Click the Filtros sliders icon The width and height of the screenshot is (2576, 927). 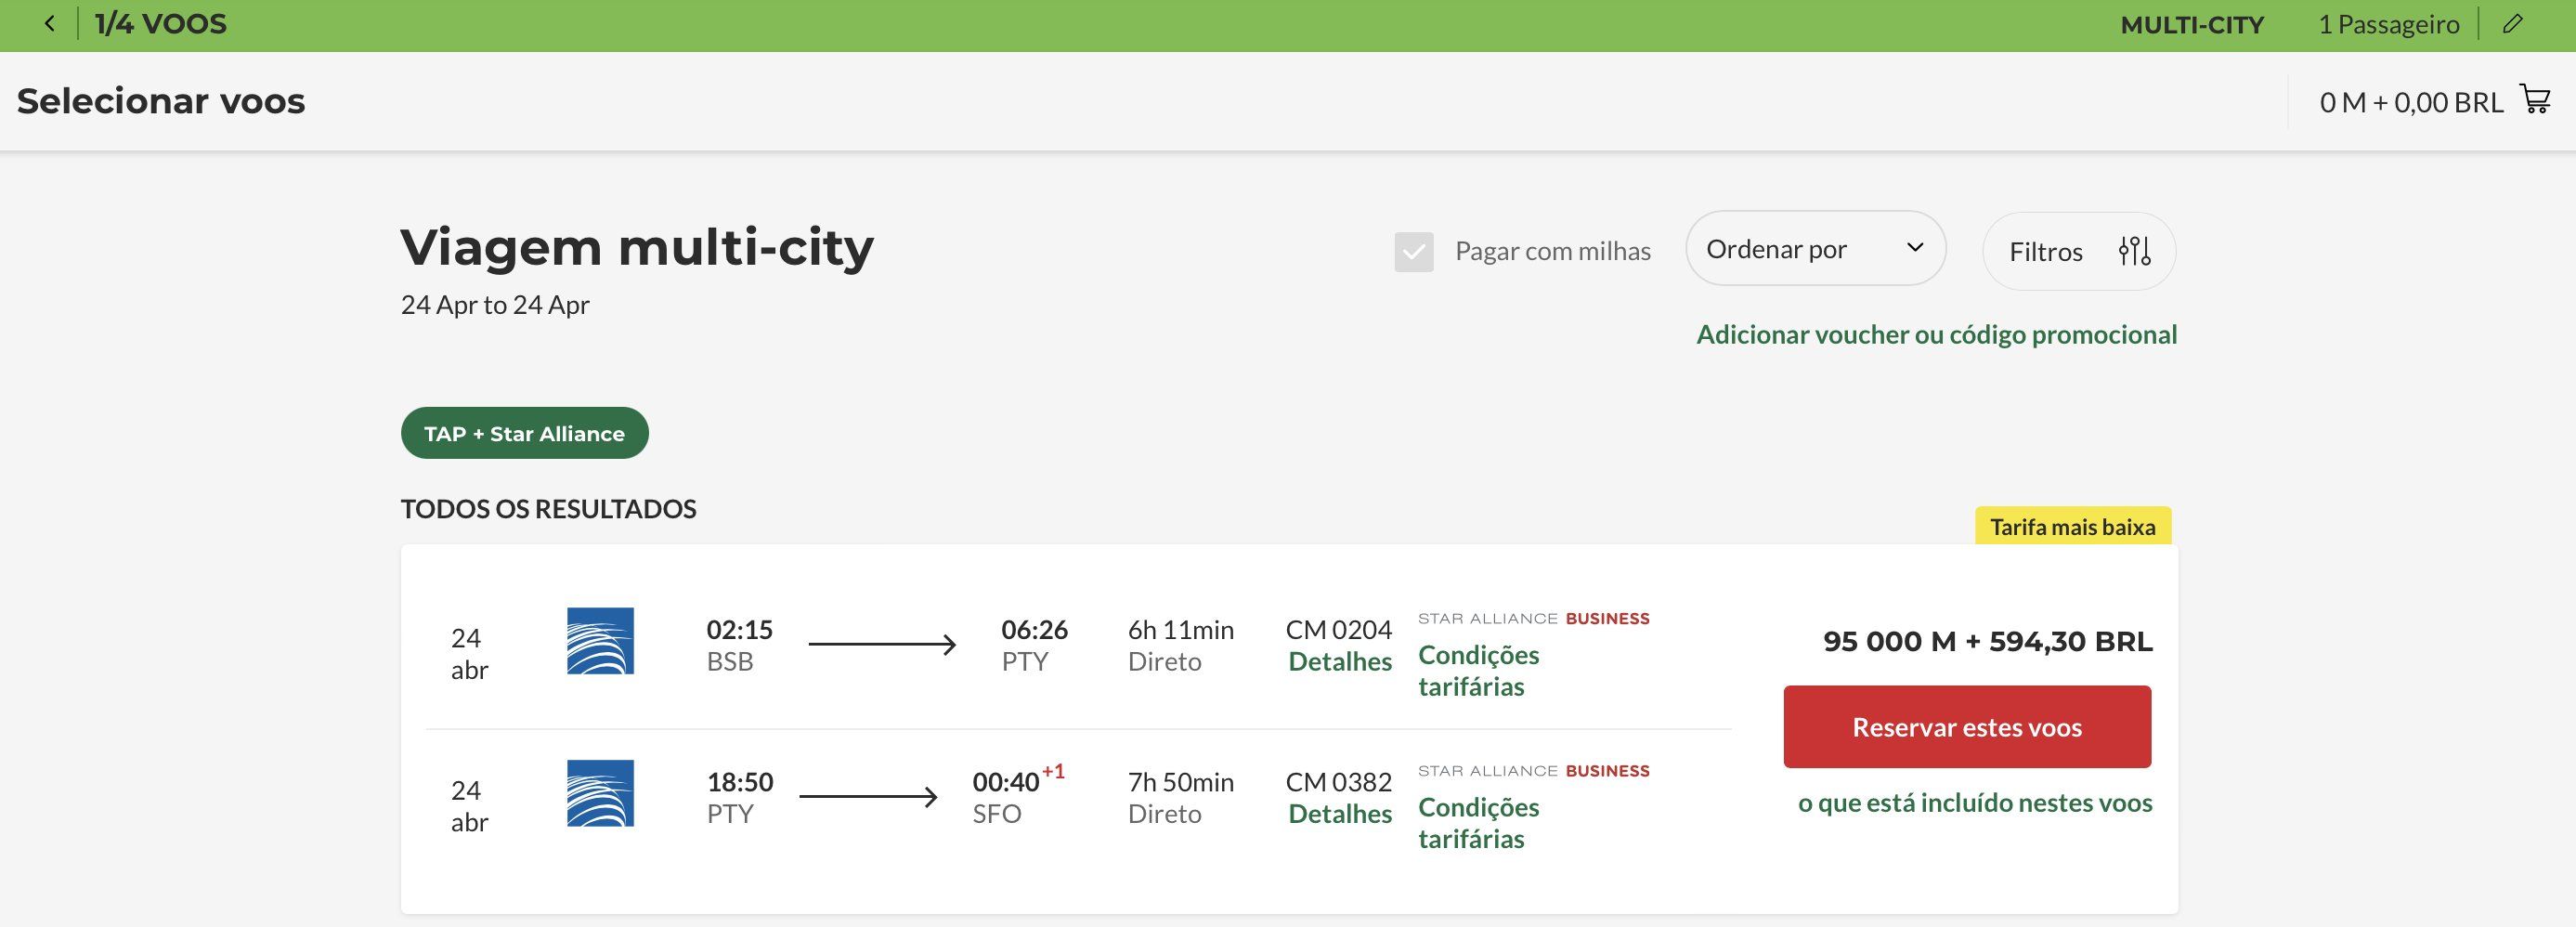pos(2134,250)
